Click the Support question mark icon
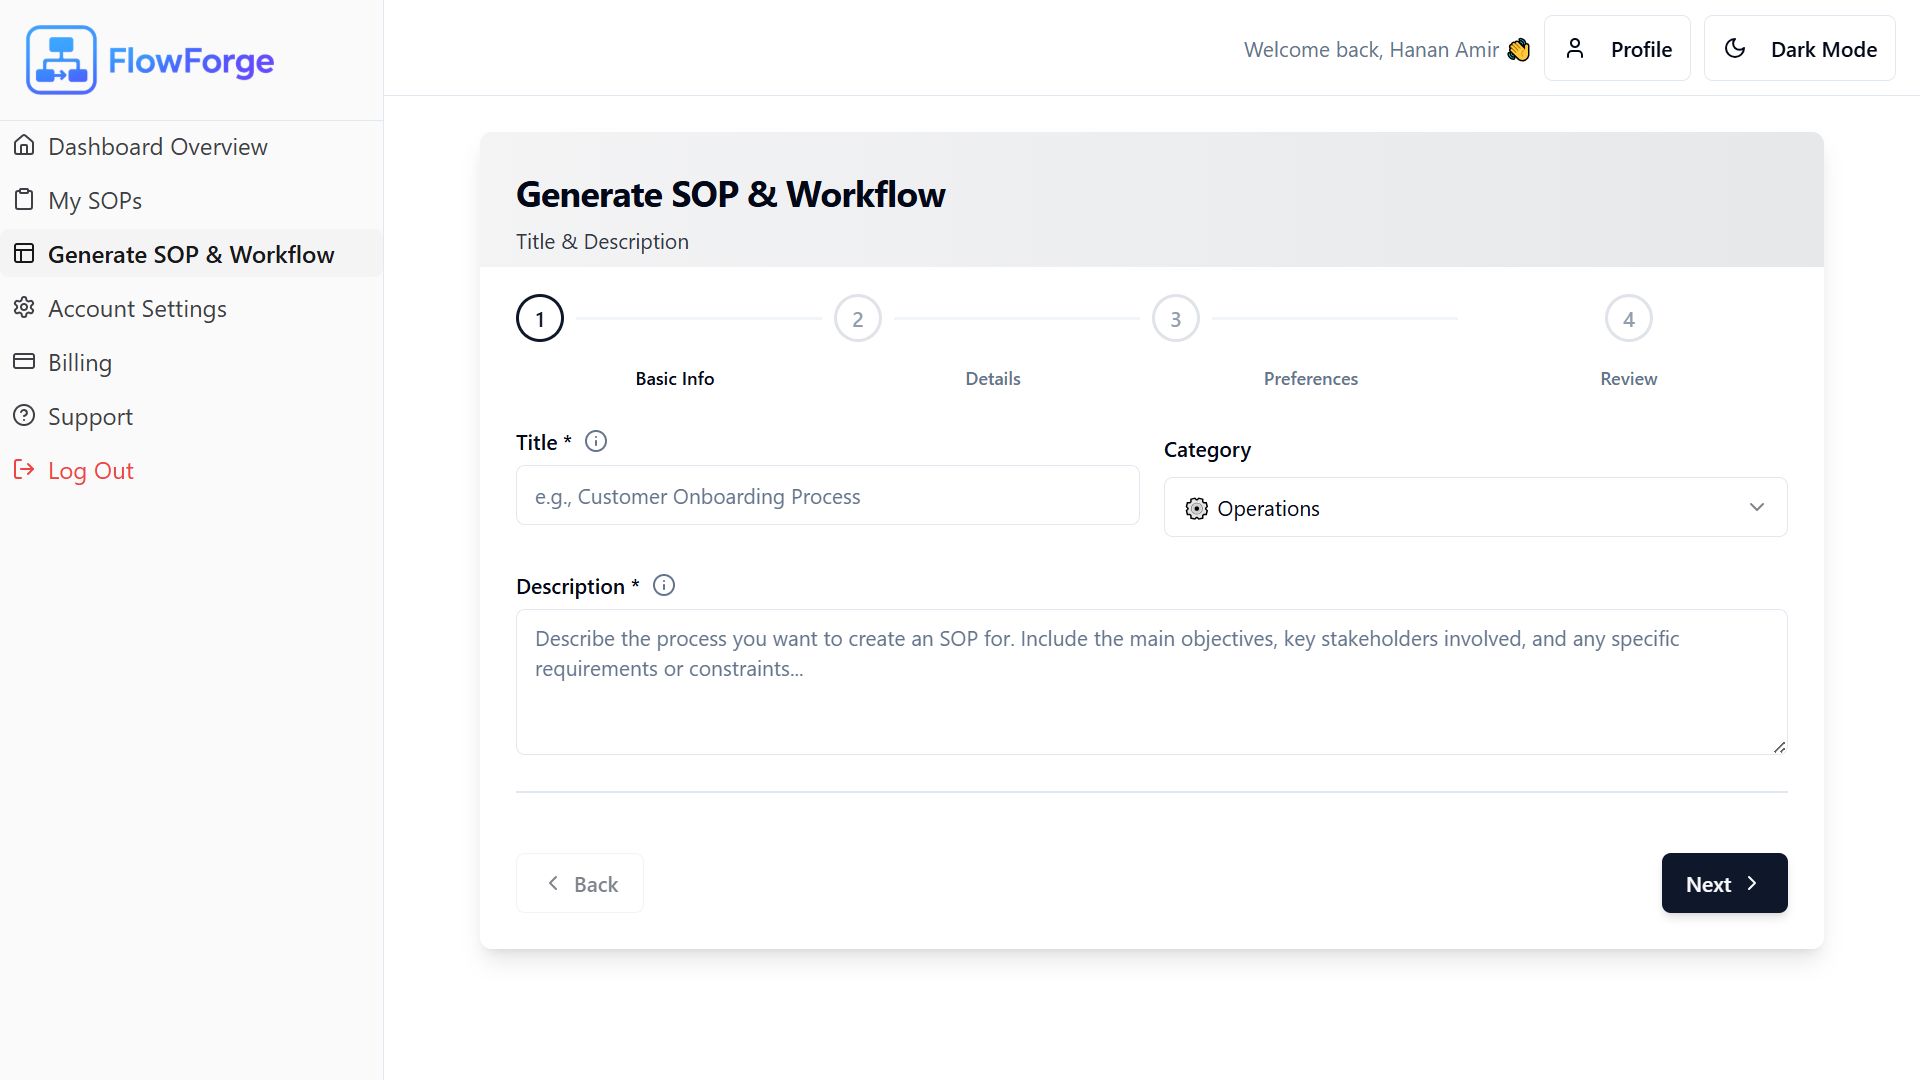Viewport: 1920px width, 1080px height. click(x=24, y=416)
